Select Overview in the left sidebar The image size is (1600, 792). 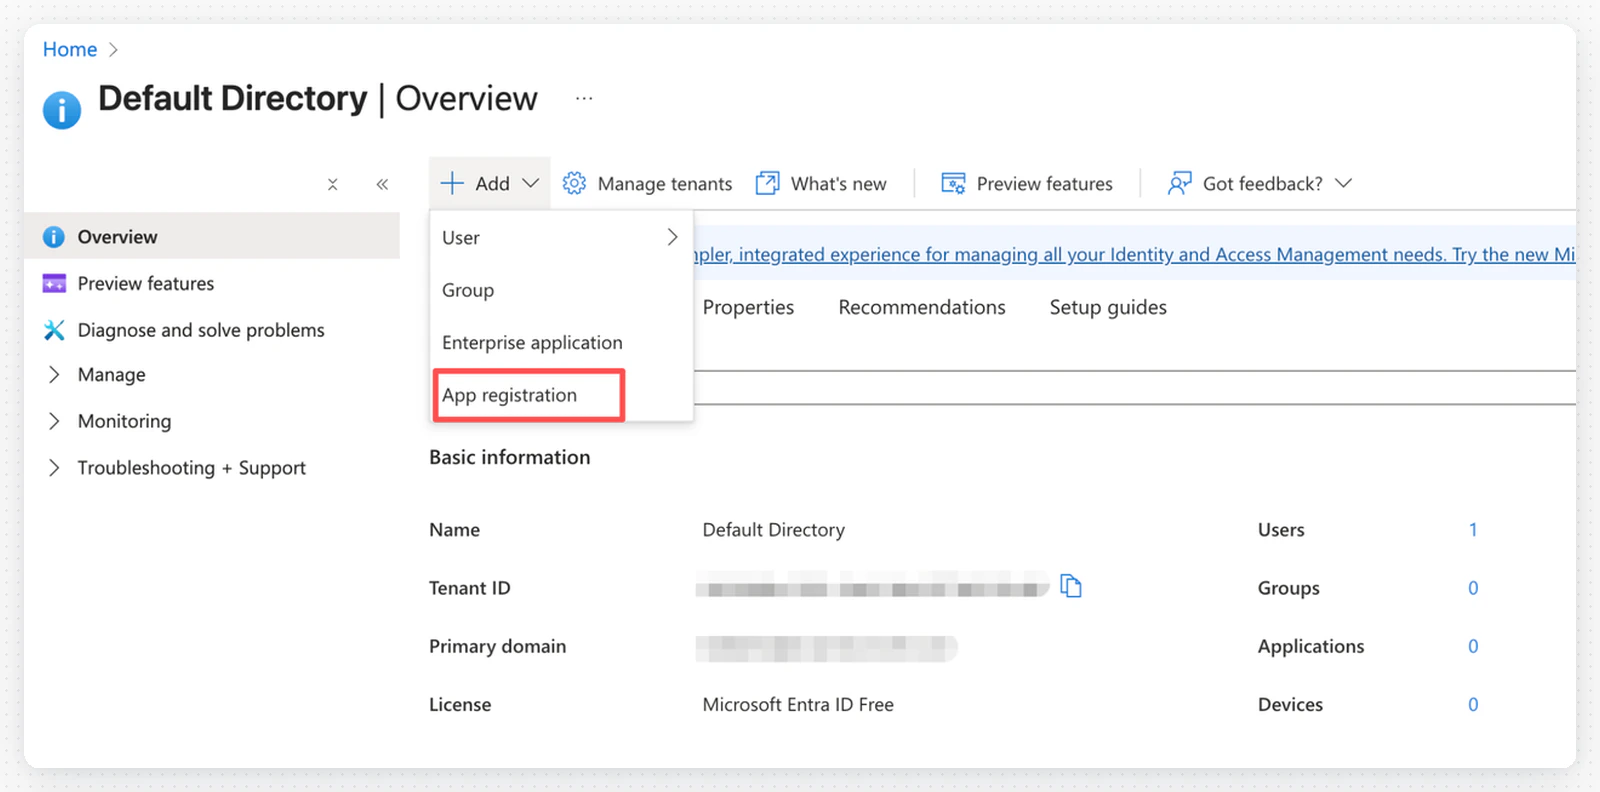(212, 237)
